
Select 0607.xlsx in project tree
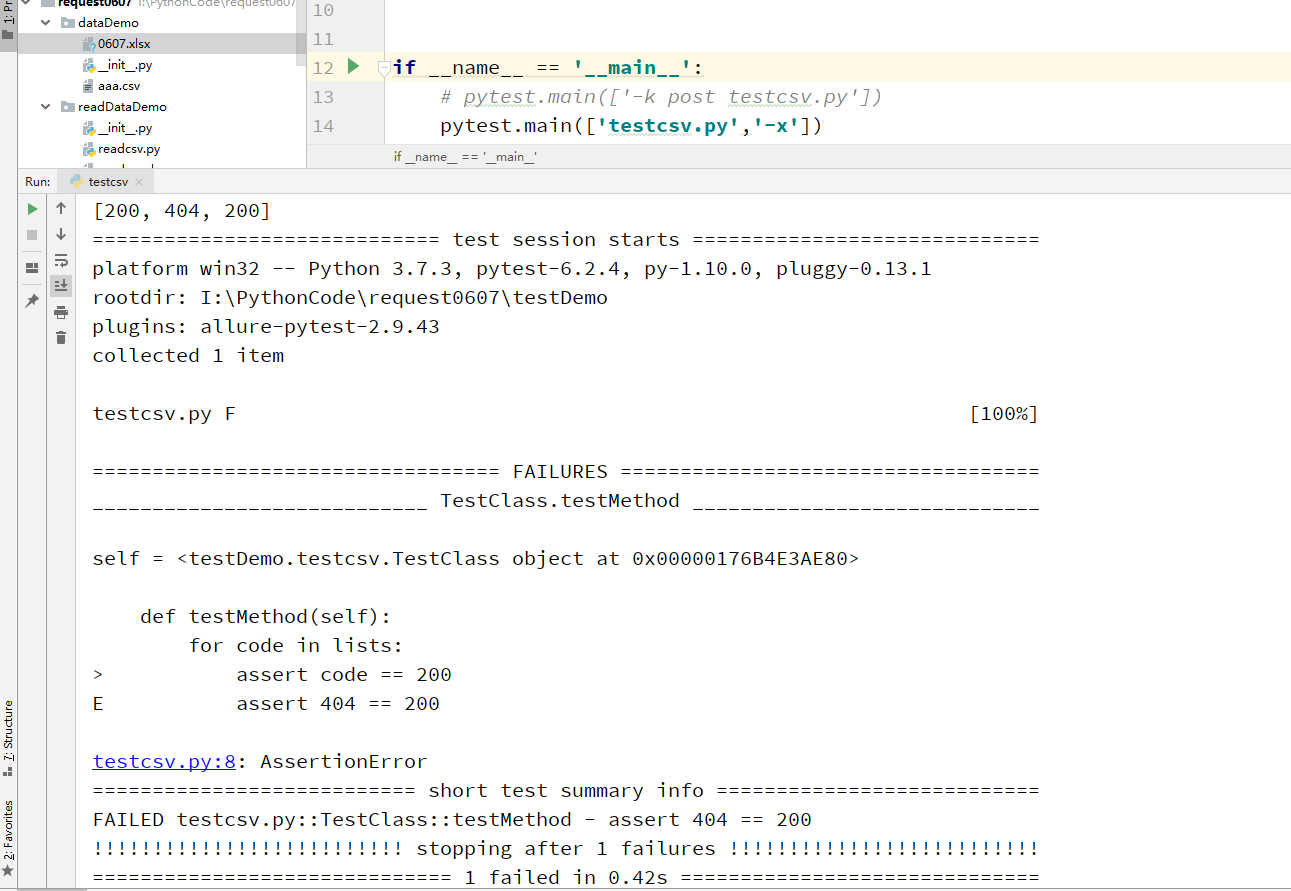point(124,43)
